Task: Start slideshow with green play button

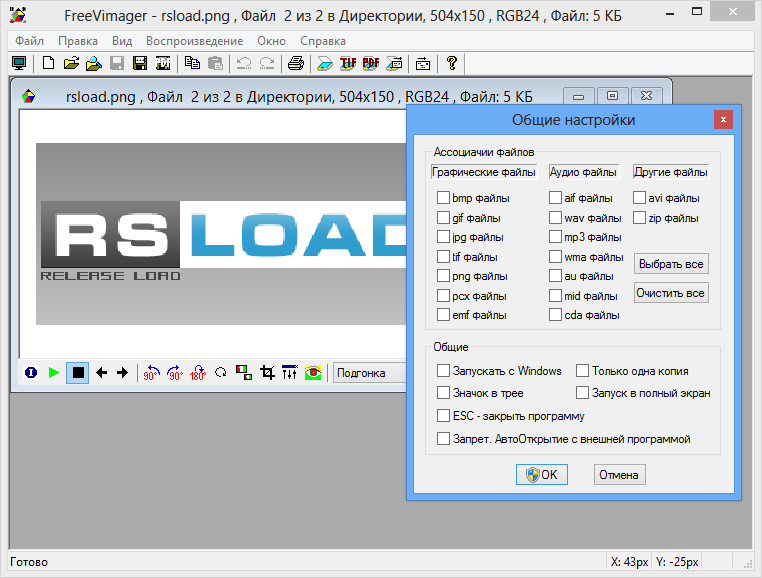Action: [54, 373]
